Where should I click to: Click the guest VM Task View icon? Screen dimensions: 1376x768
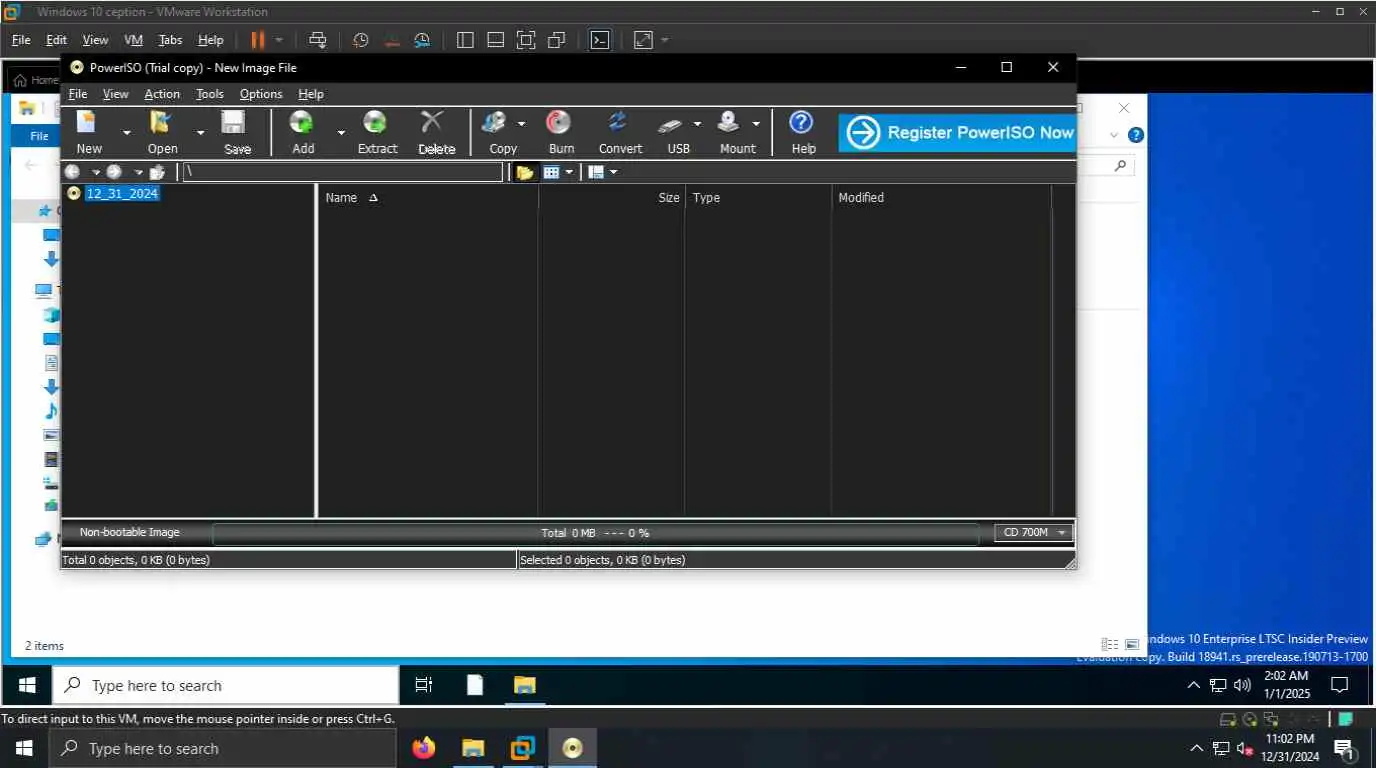423,685
